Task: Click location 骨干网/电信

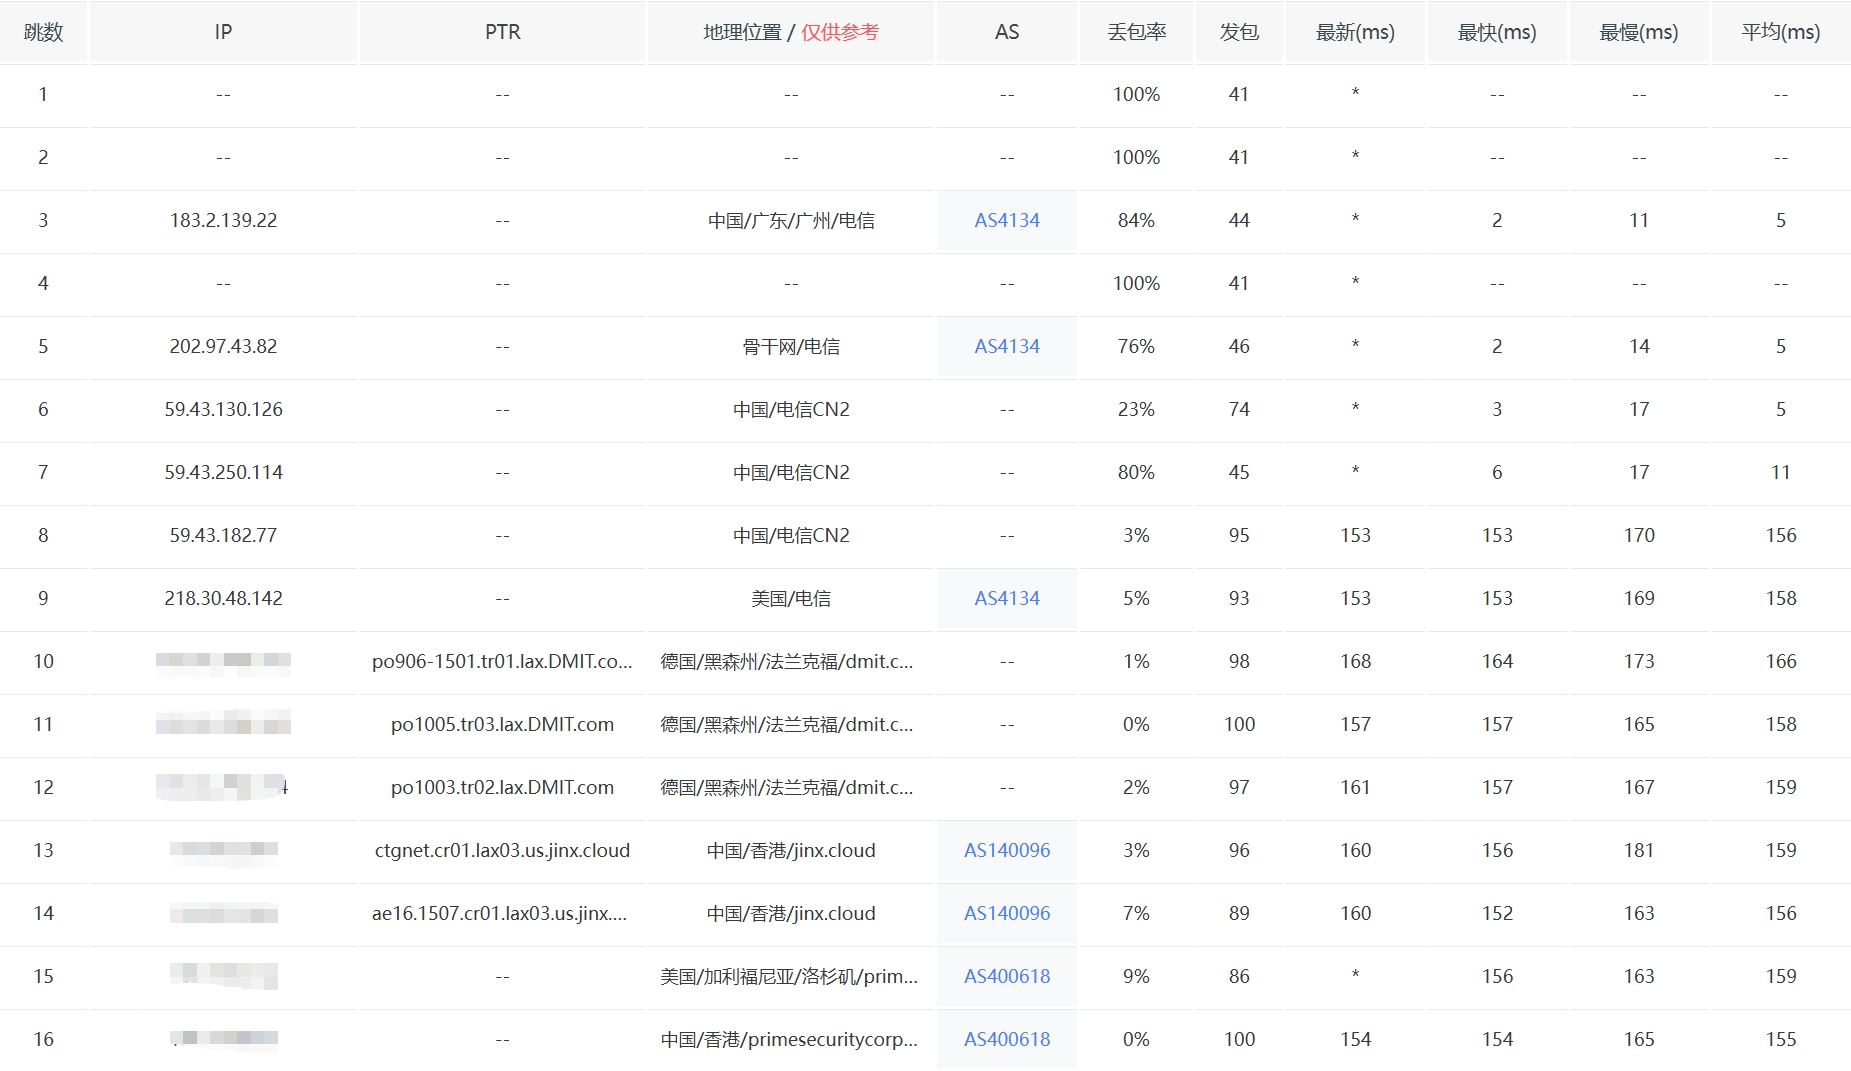Action: coord(791,346)
